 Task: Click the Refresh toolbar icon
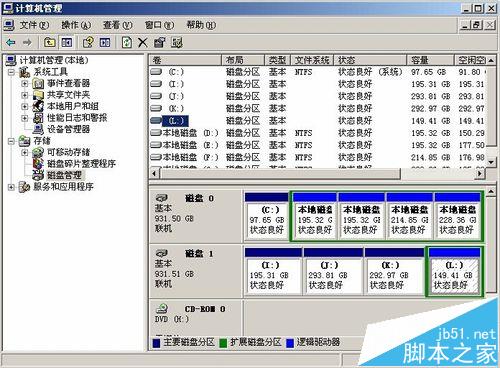(127, 42)
